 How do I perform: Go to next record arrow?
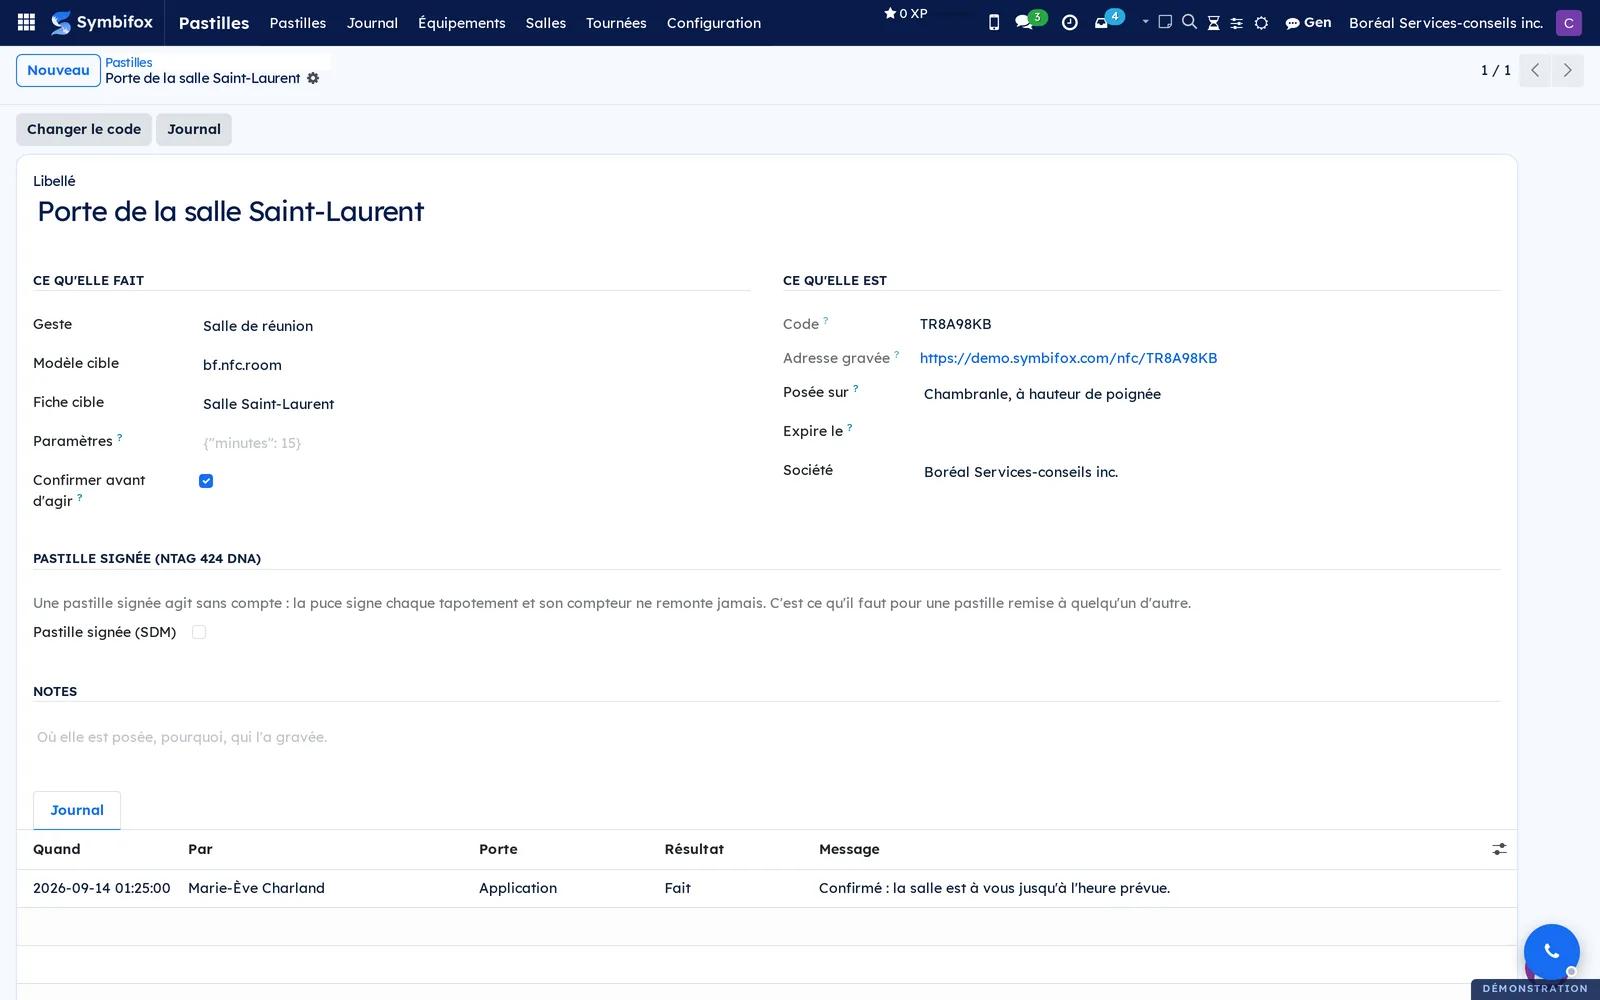tap(1567, 70)
